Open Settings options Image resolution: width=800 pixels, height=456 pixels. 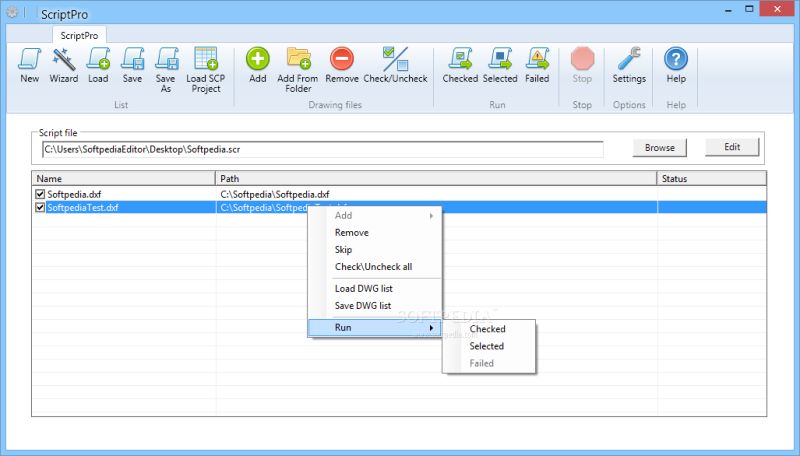click(629, 65)
